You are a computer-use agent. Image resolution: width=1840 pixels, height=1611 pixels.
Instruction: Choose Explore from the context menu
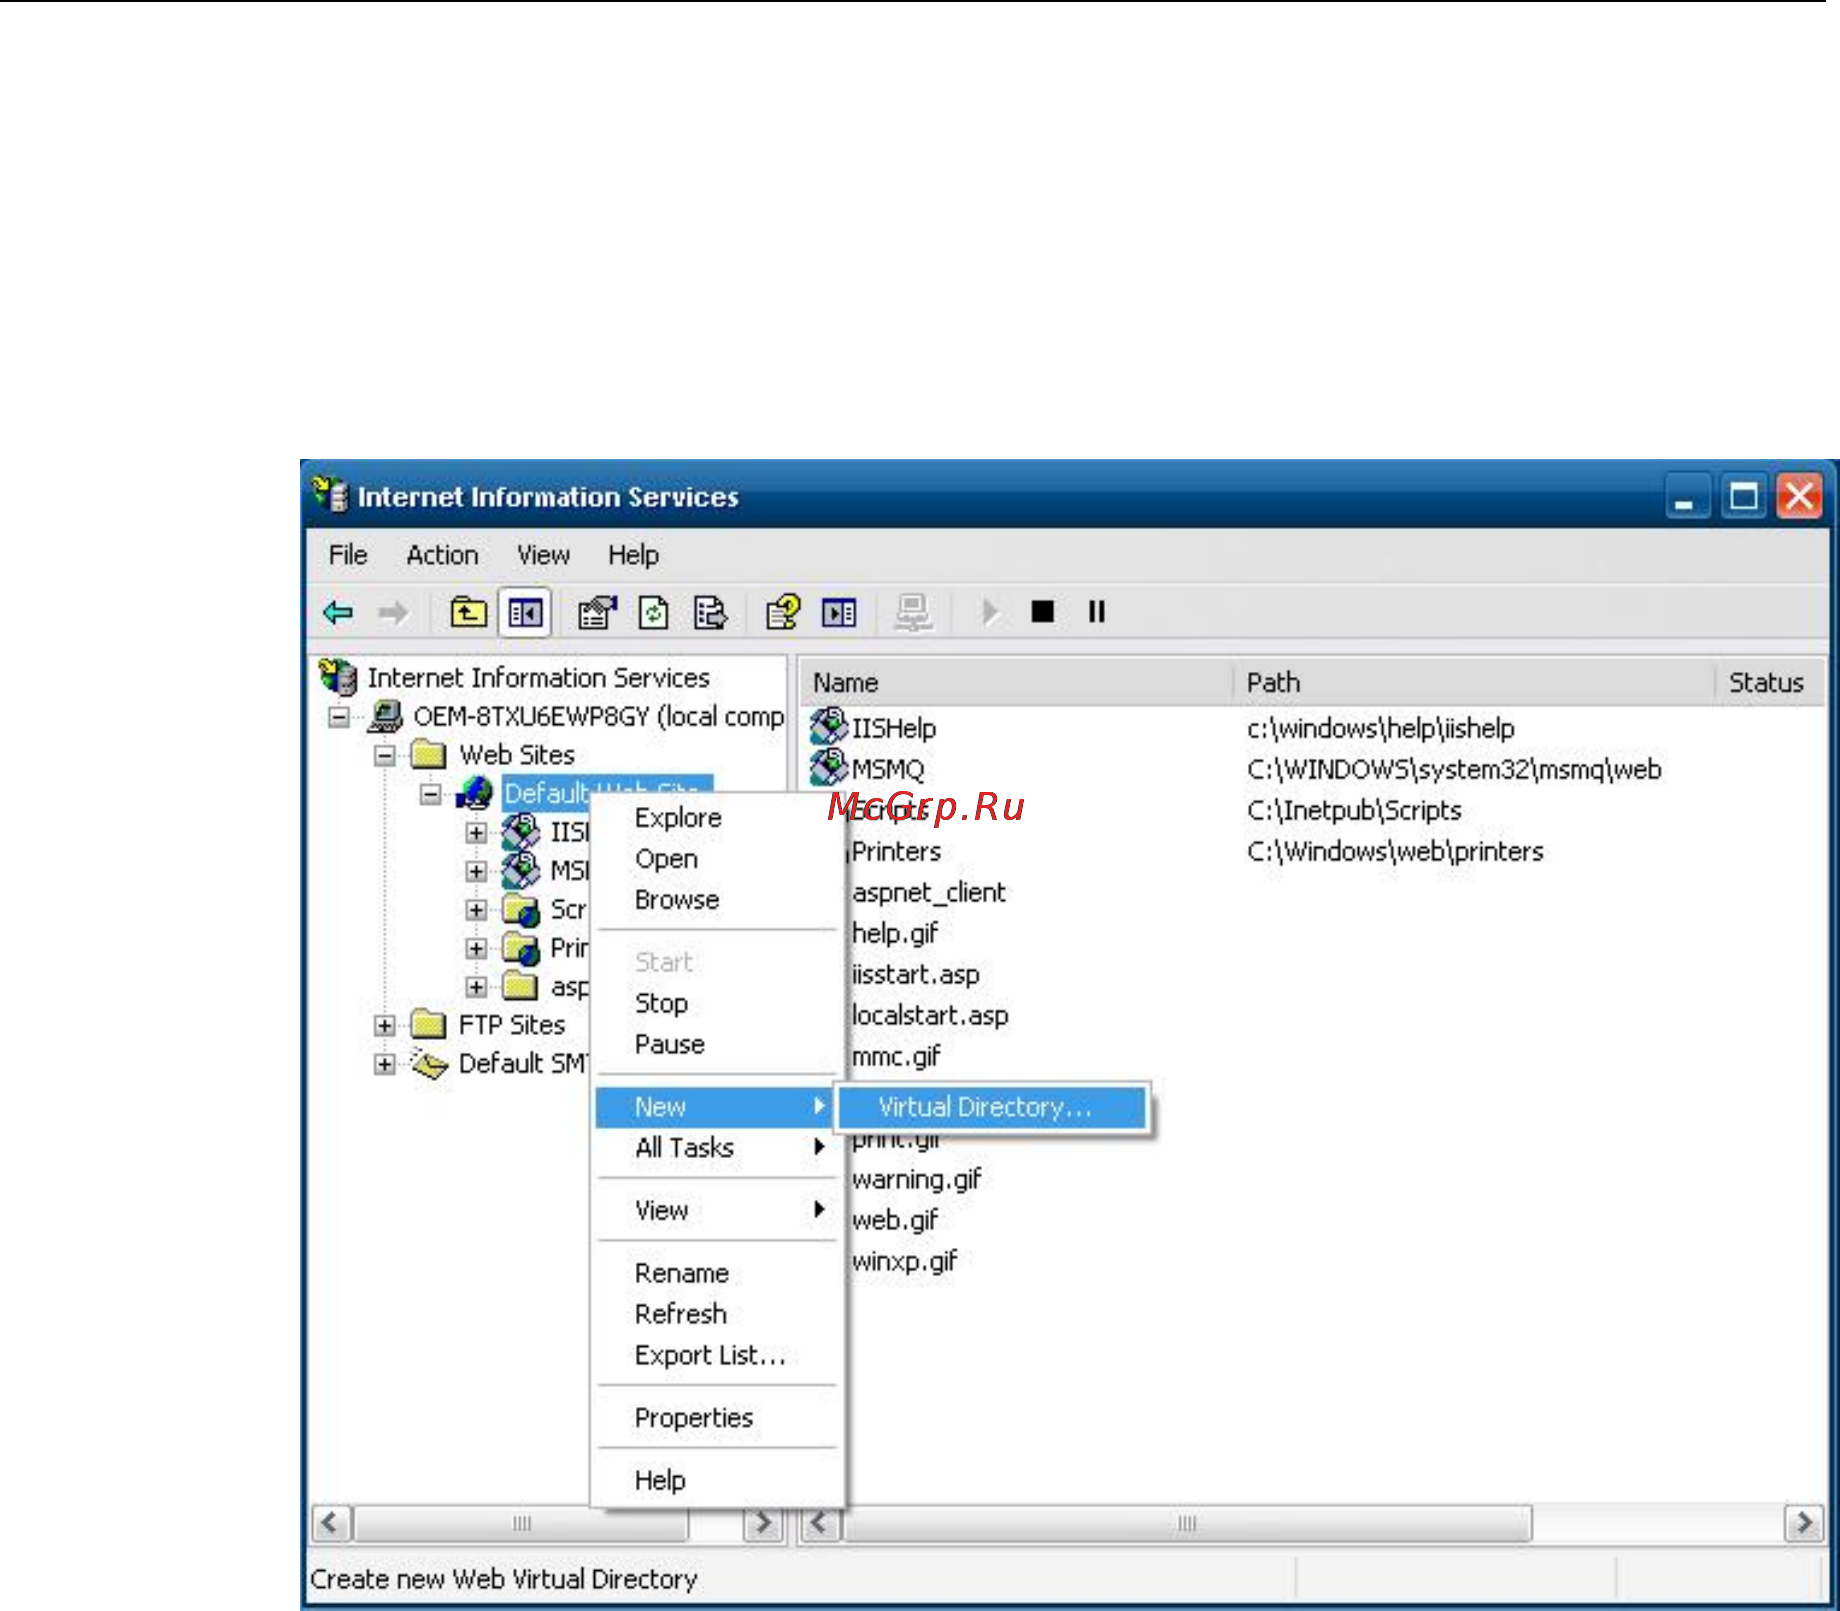click(716, 817)
